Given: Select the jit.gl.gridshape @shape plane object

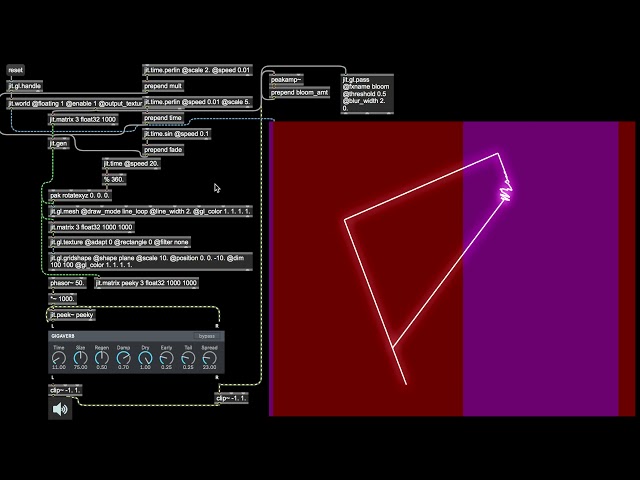Looking at the screenshot, I should (150, 261).
